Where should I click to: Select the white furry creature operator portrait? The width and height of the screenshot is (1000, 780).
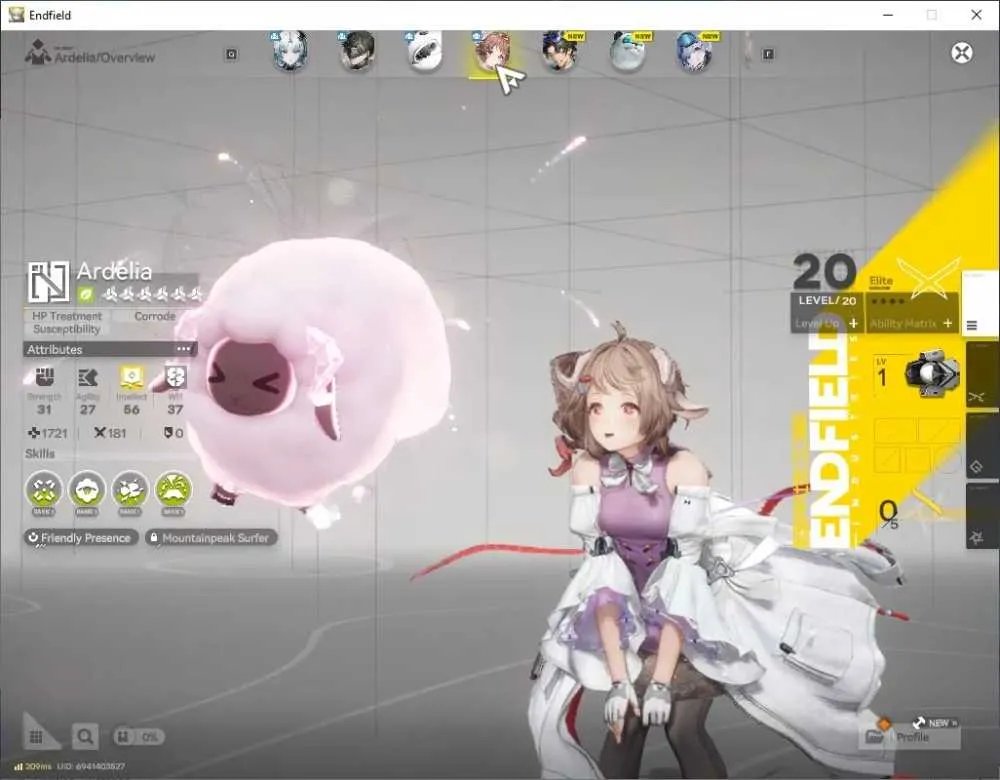425,51
